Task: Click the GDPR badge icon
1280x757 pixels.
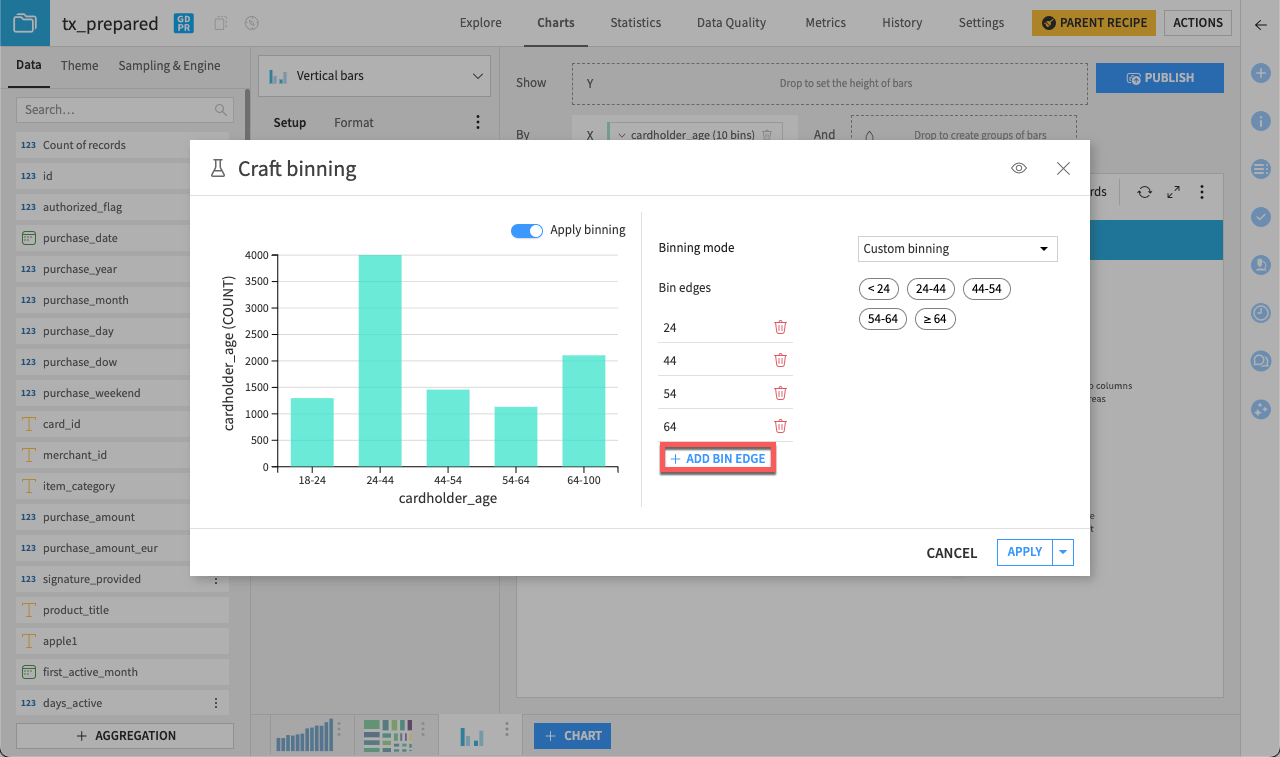Action: tap(184, 23)
